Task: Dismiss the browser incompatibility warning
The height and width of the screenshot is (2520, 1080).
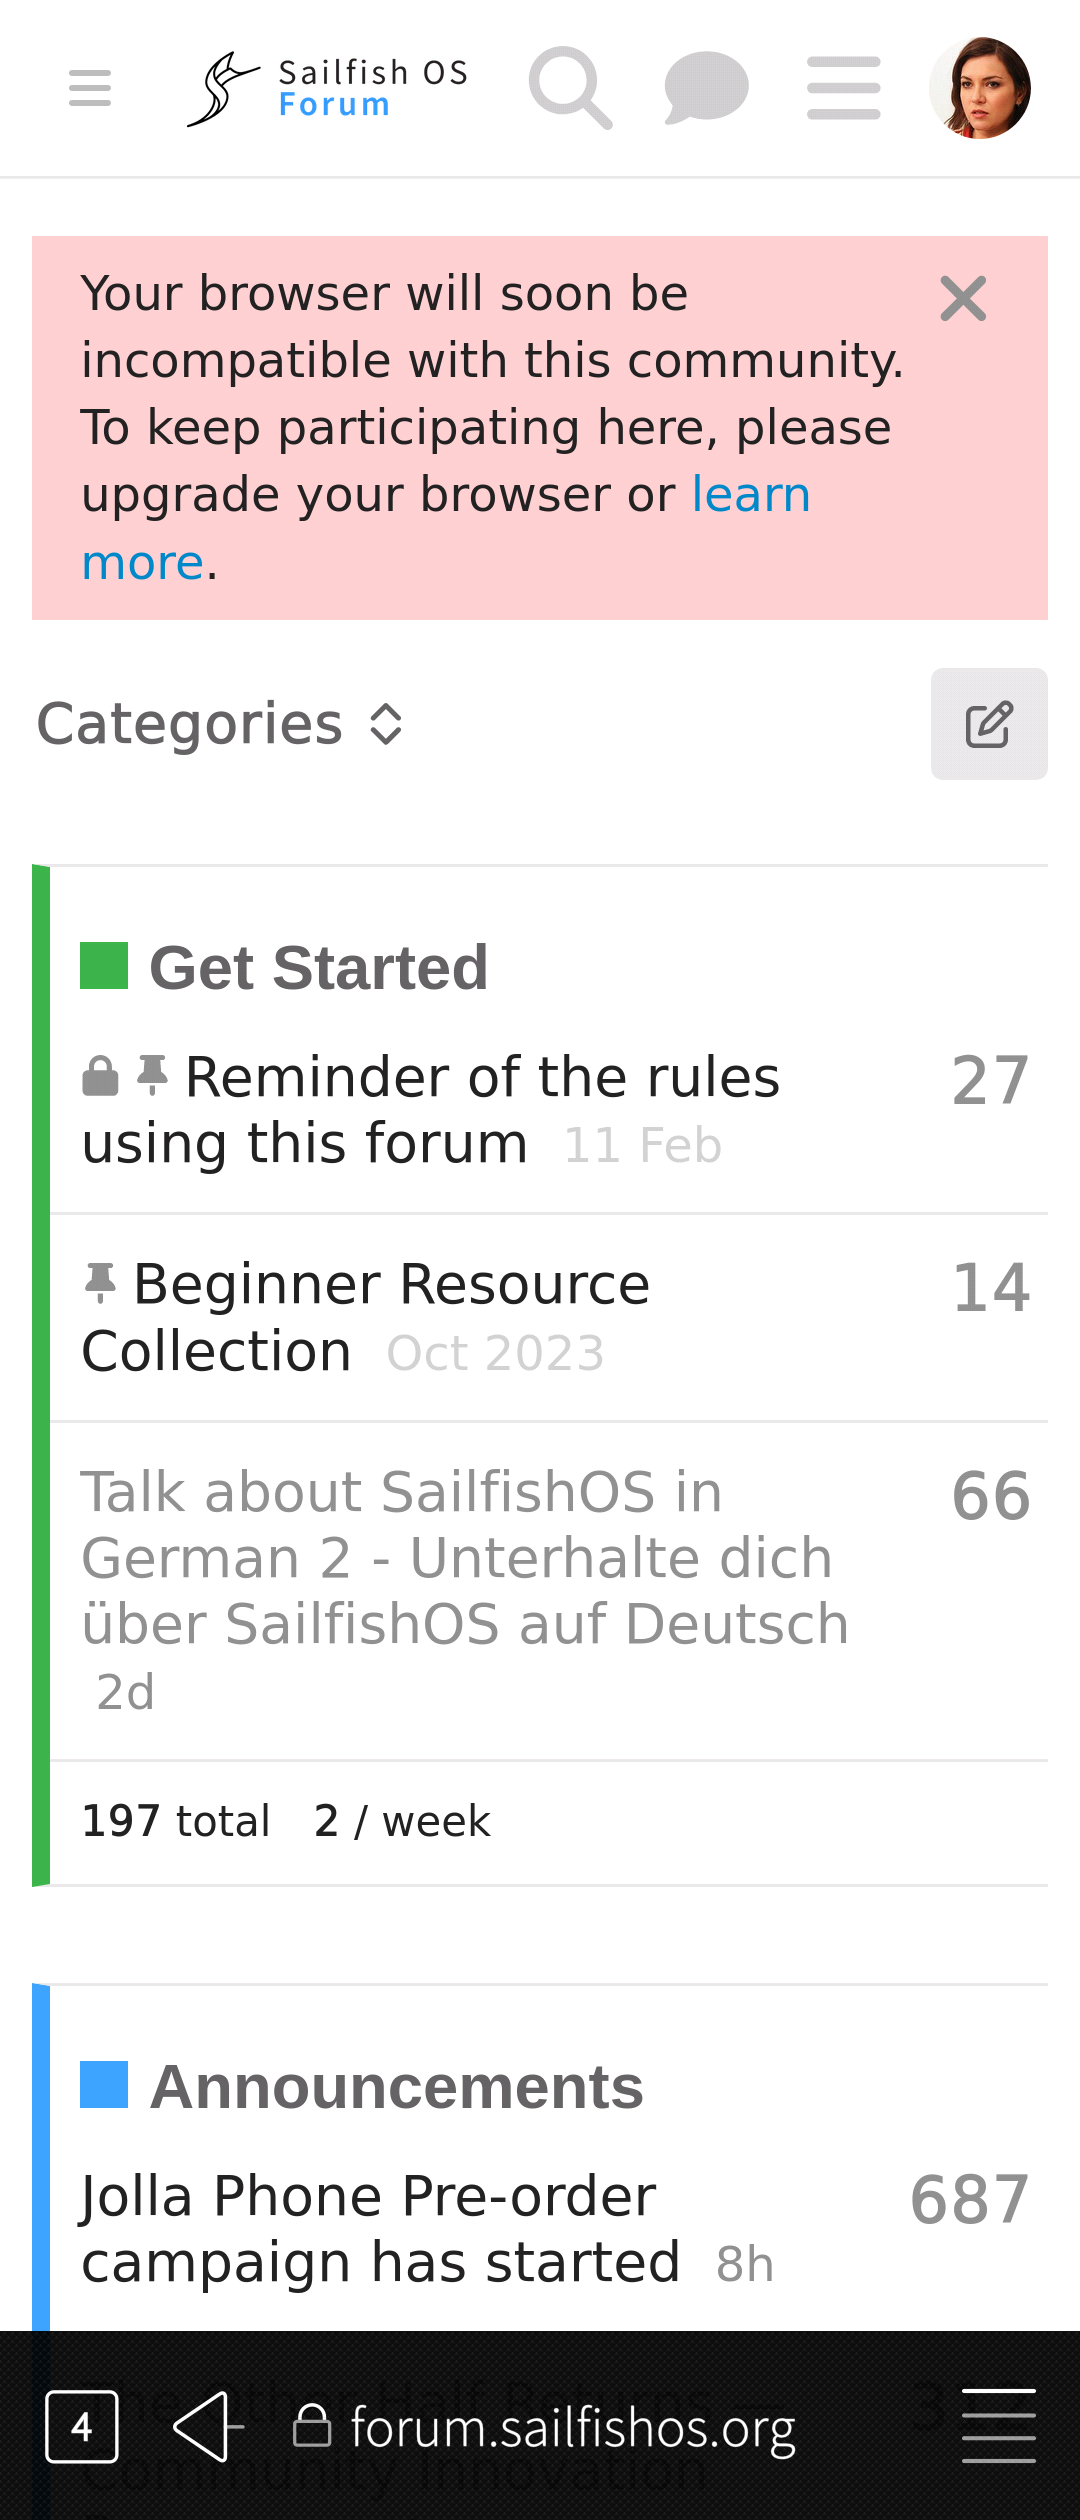Action: [963, 299]
